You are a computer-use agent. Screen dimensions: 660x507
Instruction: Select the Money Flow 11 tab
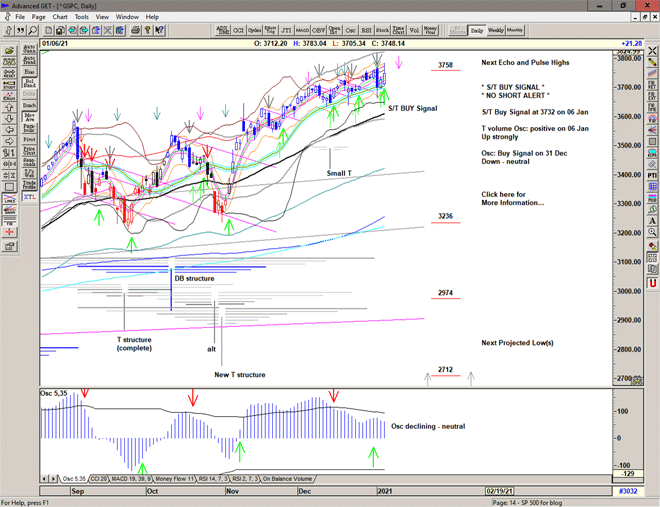click(173, 479)
